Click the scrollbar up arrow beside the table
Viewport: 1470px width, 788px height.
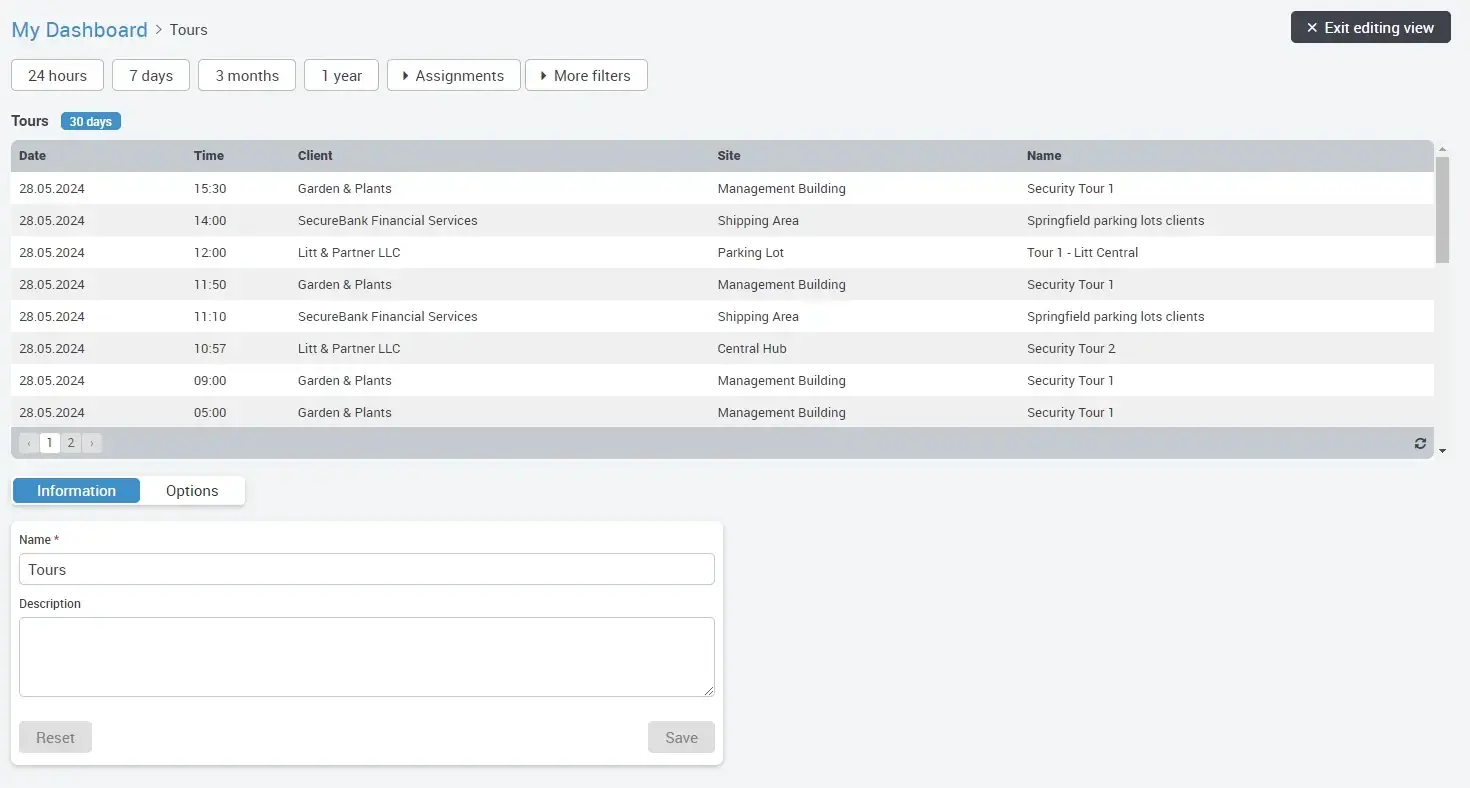coord(1443,147)
